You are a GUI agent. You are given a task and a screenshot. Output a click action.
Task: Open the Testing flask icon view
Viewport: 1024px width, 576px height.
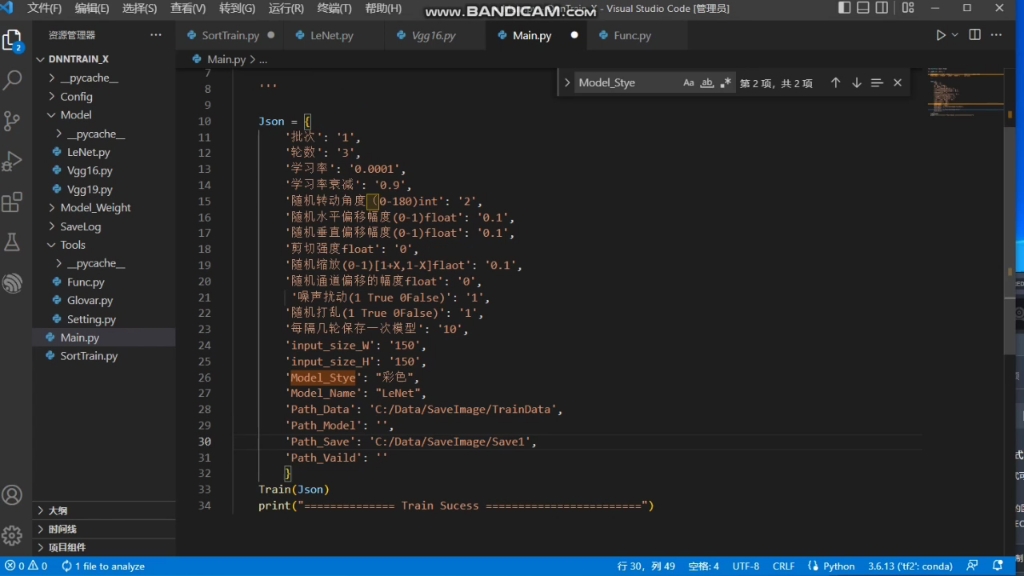(13, 242)
